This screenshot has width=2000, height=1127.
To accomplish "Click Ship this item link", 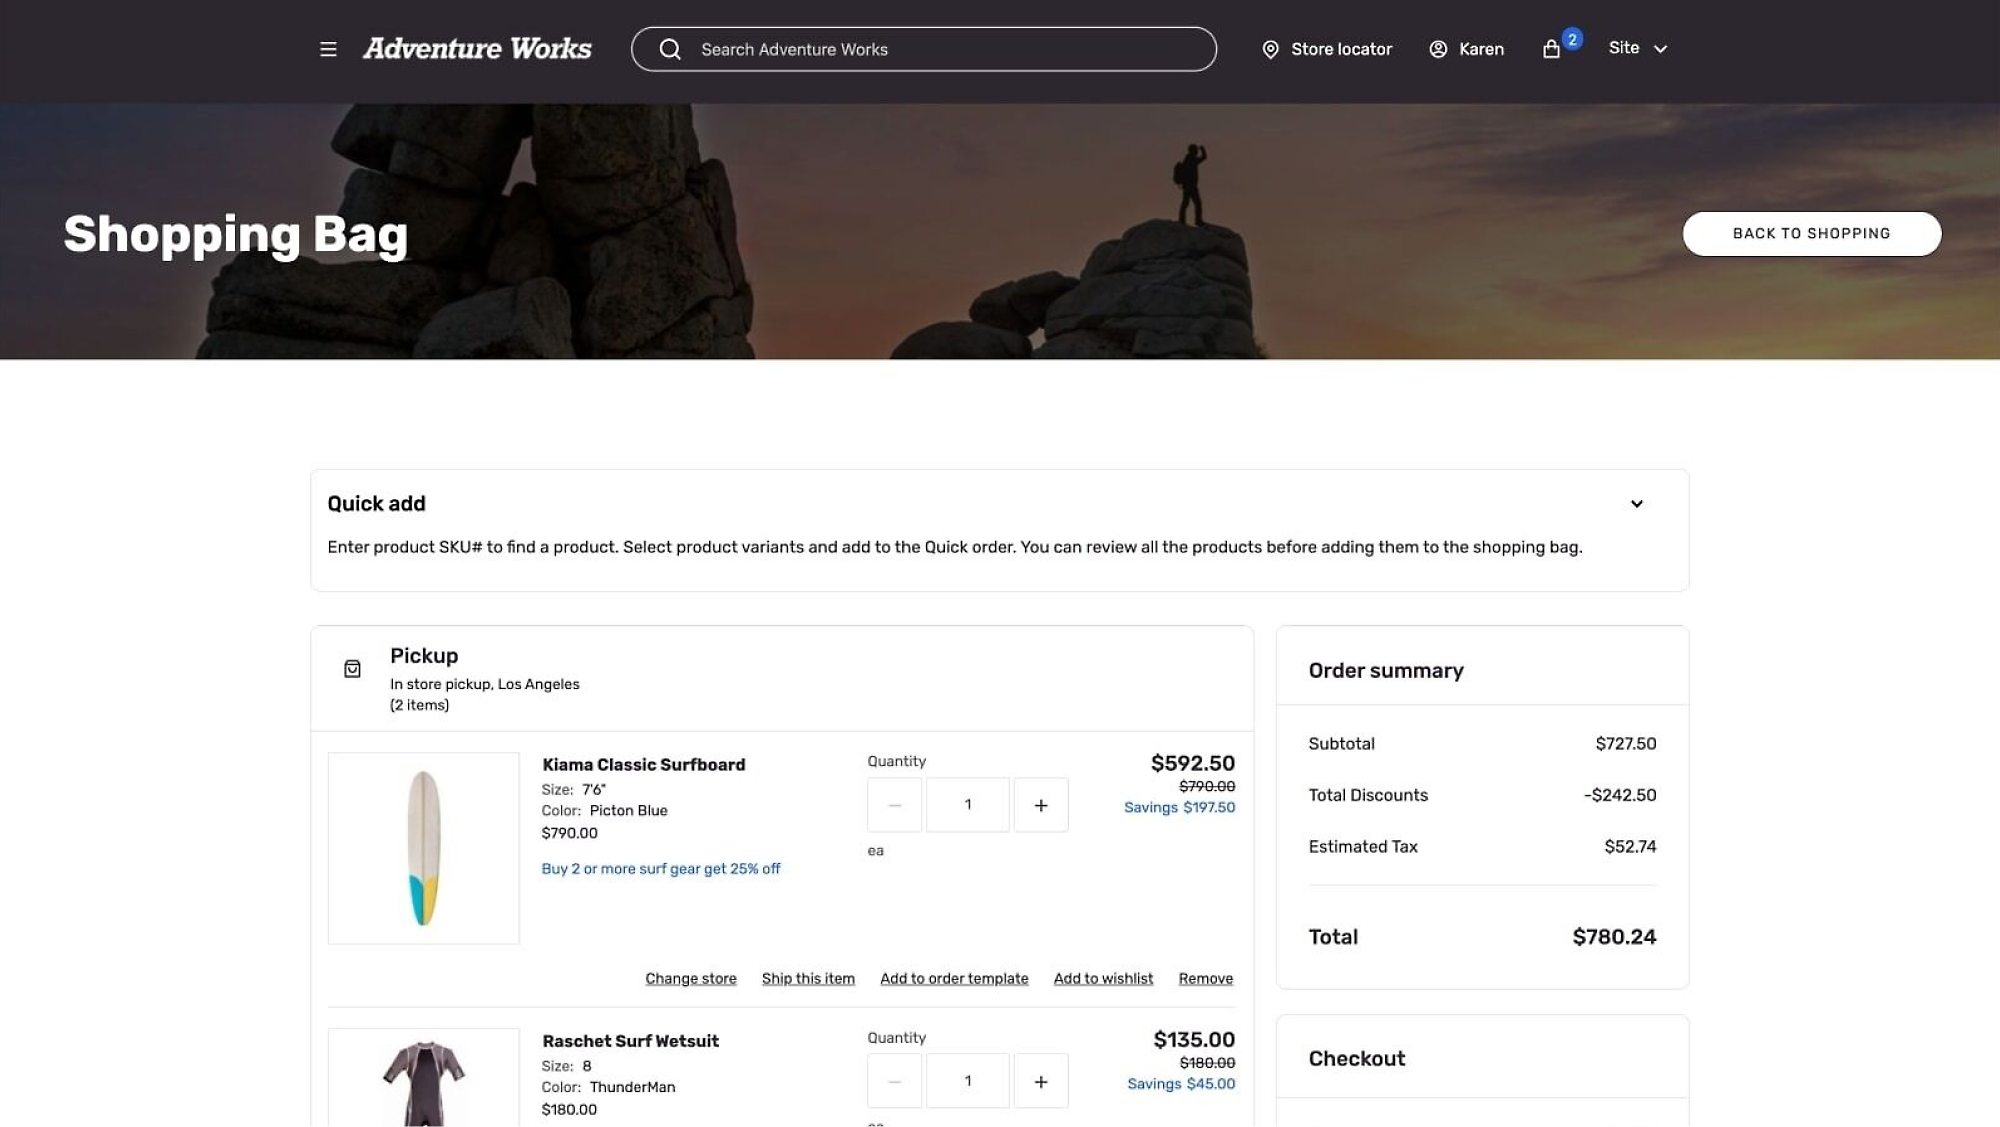I will 808,977.
